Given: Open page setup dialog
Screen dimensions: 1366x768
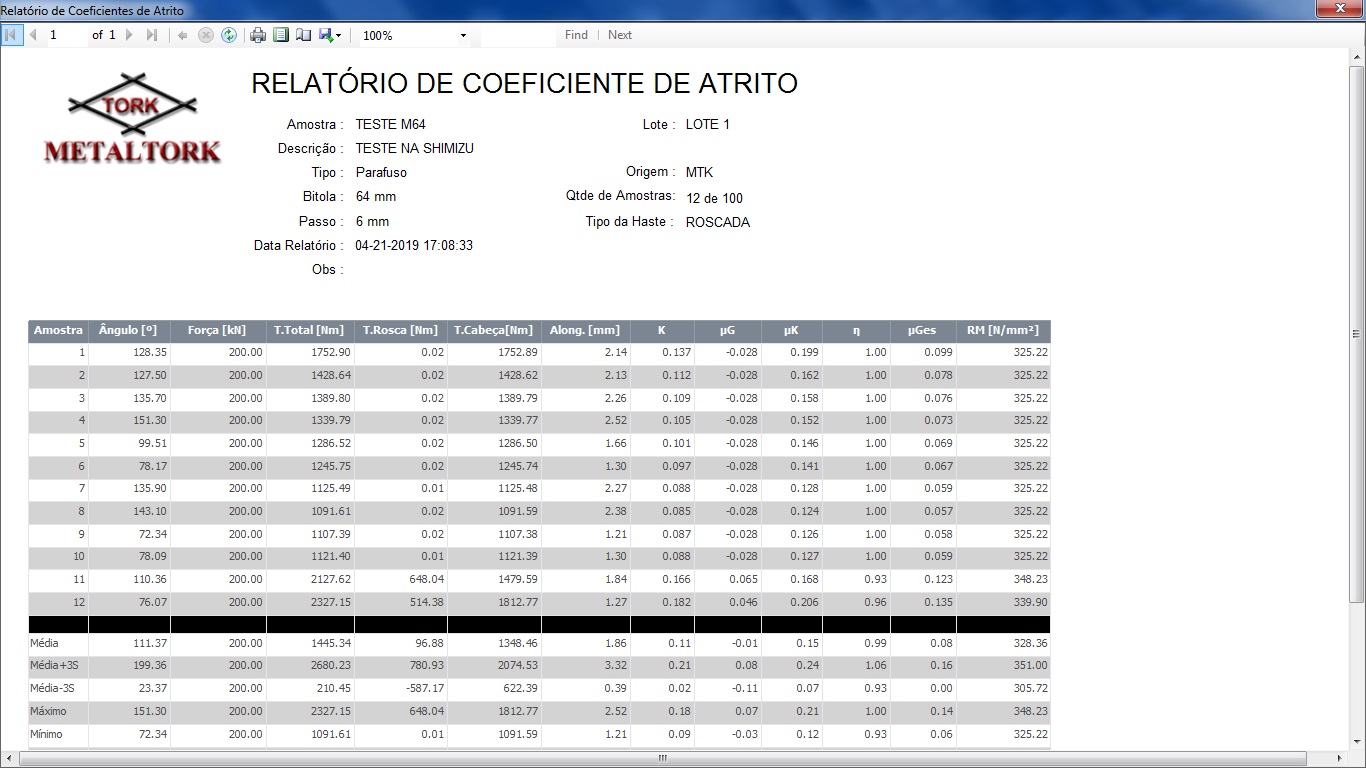Looking at the screenshot, I should 303,35.
